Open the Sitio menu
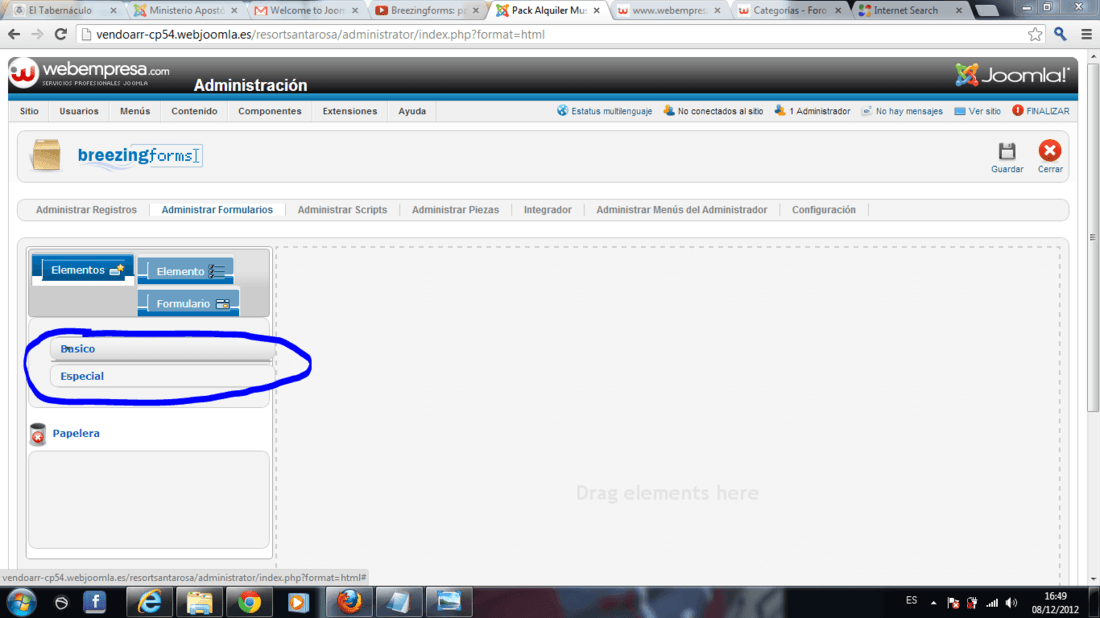Image resolution: width=1100 pixels, height=618 pixels. [29, 111]
